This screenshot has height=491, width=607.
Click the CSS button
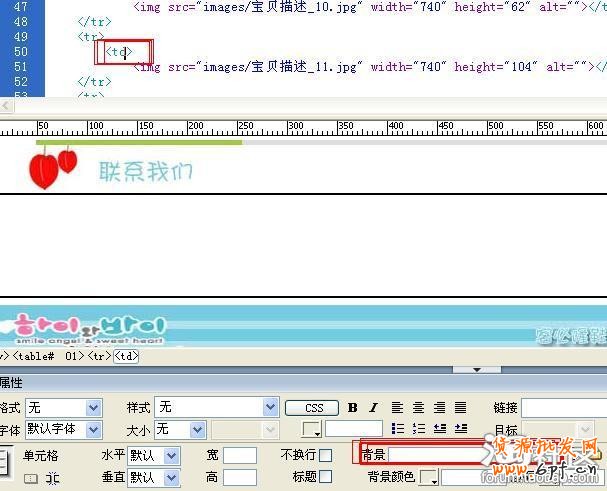[x=312, y=408]
